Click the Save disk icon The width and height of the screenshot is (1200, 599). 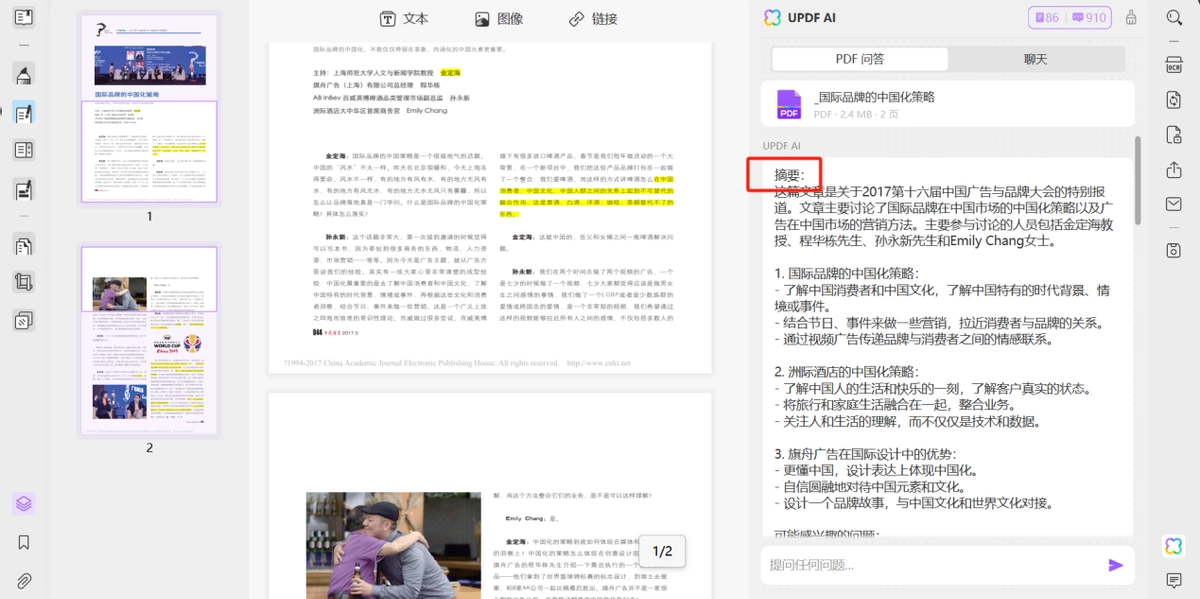click(1174, 249)
